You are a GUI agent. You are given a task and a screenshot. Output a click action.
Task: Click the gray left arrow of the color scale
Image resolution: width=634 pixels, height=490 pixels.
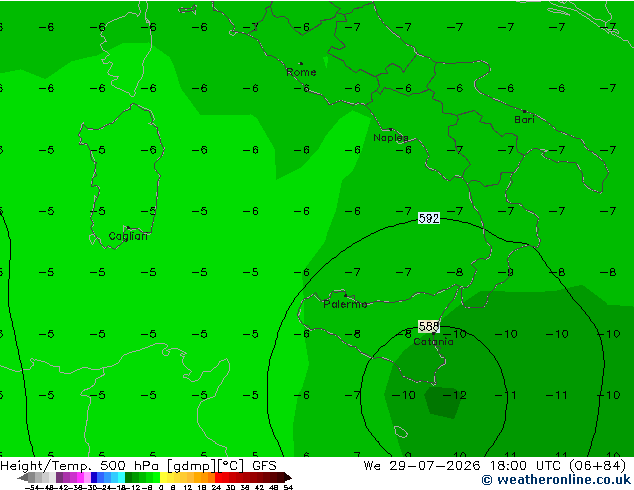[23, 477]
